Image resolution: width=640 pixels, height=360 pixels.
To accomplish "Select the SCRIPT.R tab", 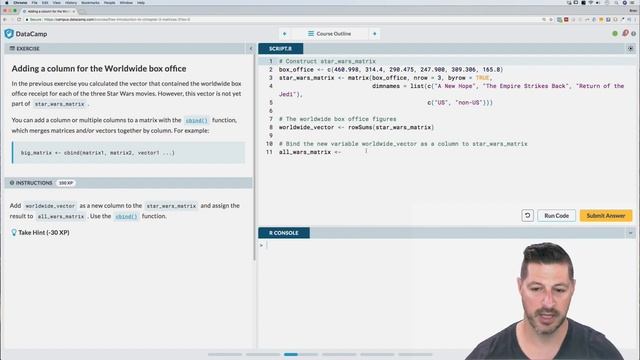I will [x=281, y=49].
